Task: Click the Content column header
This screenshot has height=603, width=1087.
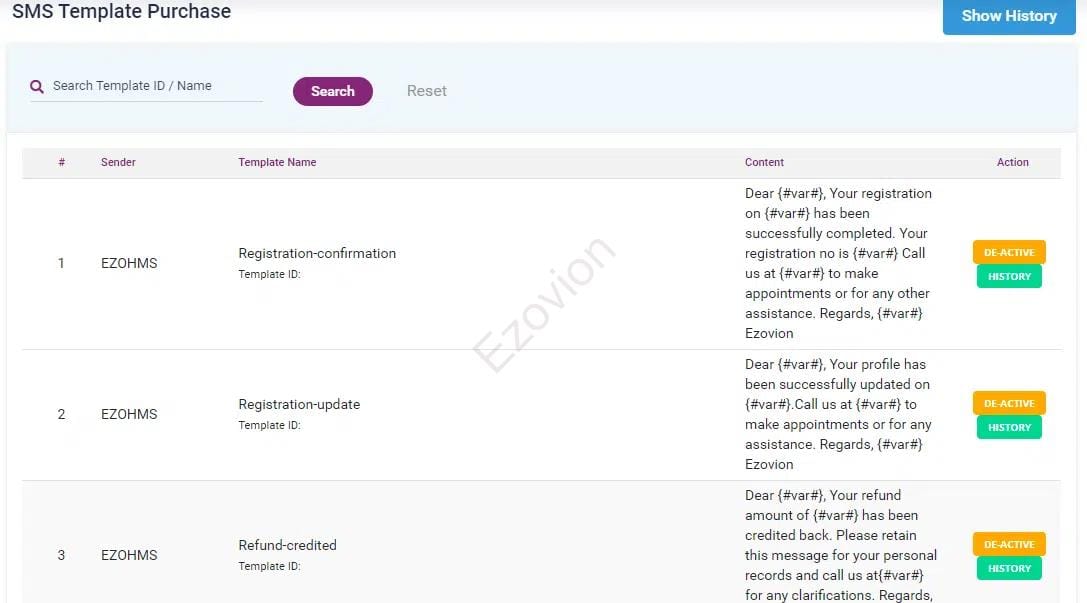Action: pos(764,162)
